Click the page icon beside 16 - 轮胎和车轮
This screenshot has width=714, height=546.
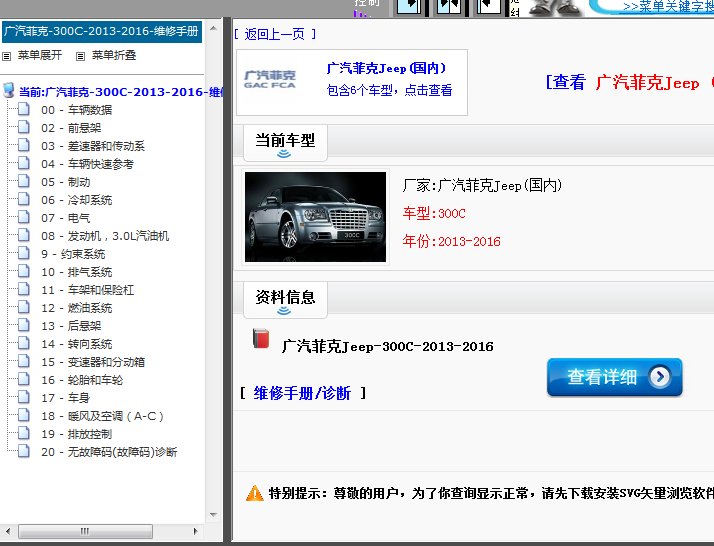pos(24,379)
